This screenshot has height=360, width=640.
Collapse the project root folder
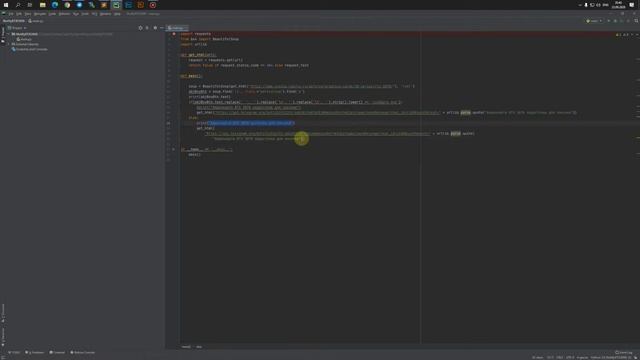[9, 34]
